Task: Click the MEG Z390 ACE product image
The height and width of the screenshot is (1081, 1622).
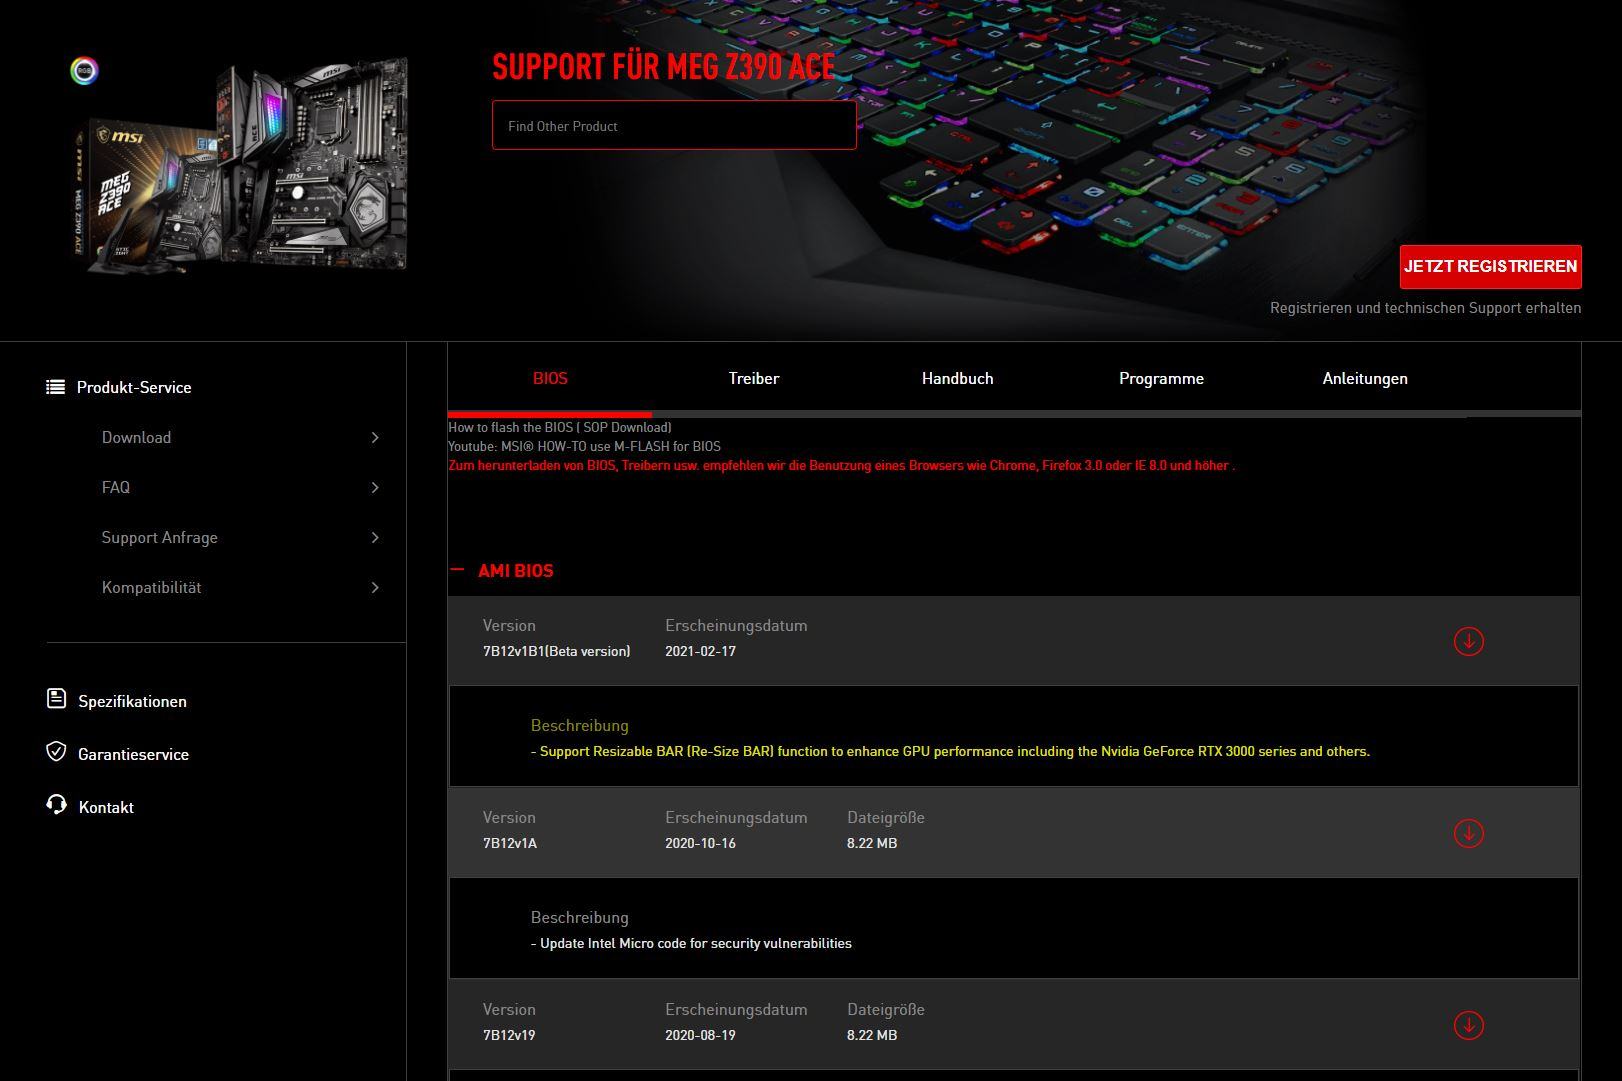Action: (242, 165)
